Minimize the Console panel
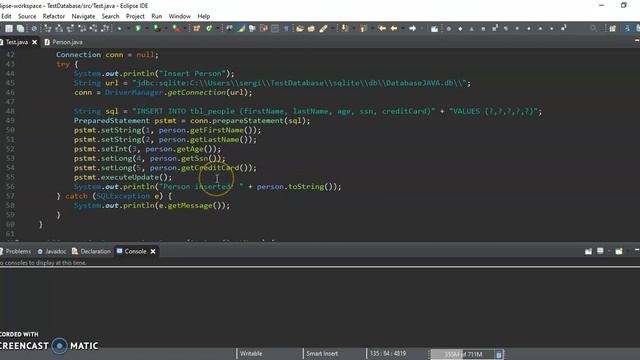 pyautogui.click(x=637, y=250)
